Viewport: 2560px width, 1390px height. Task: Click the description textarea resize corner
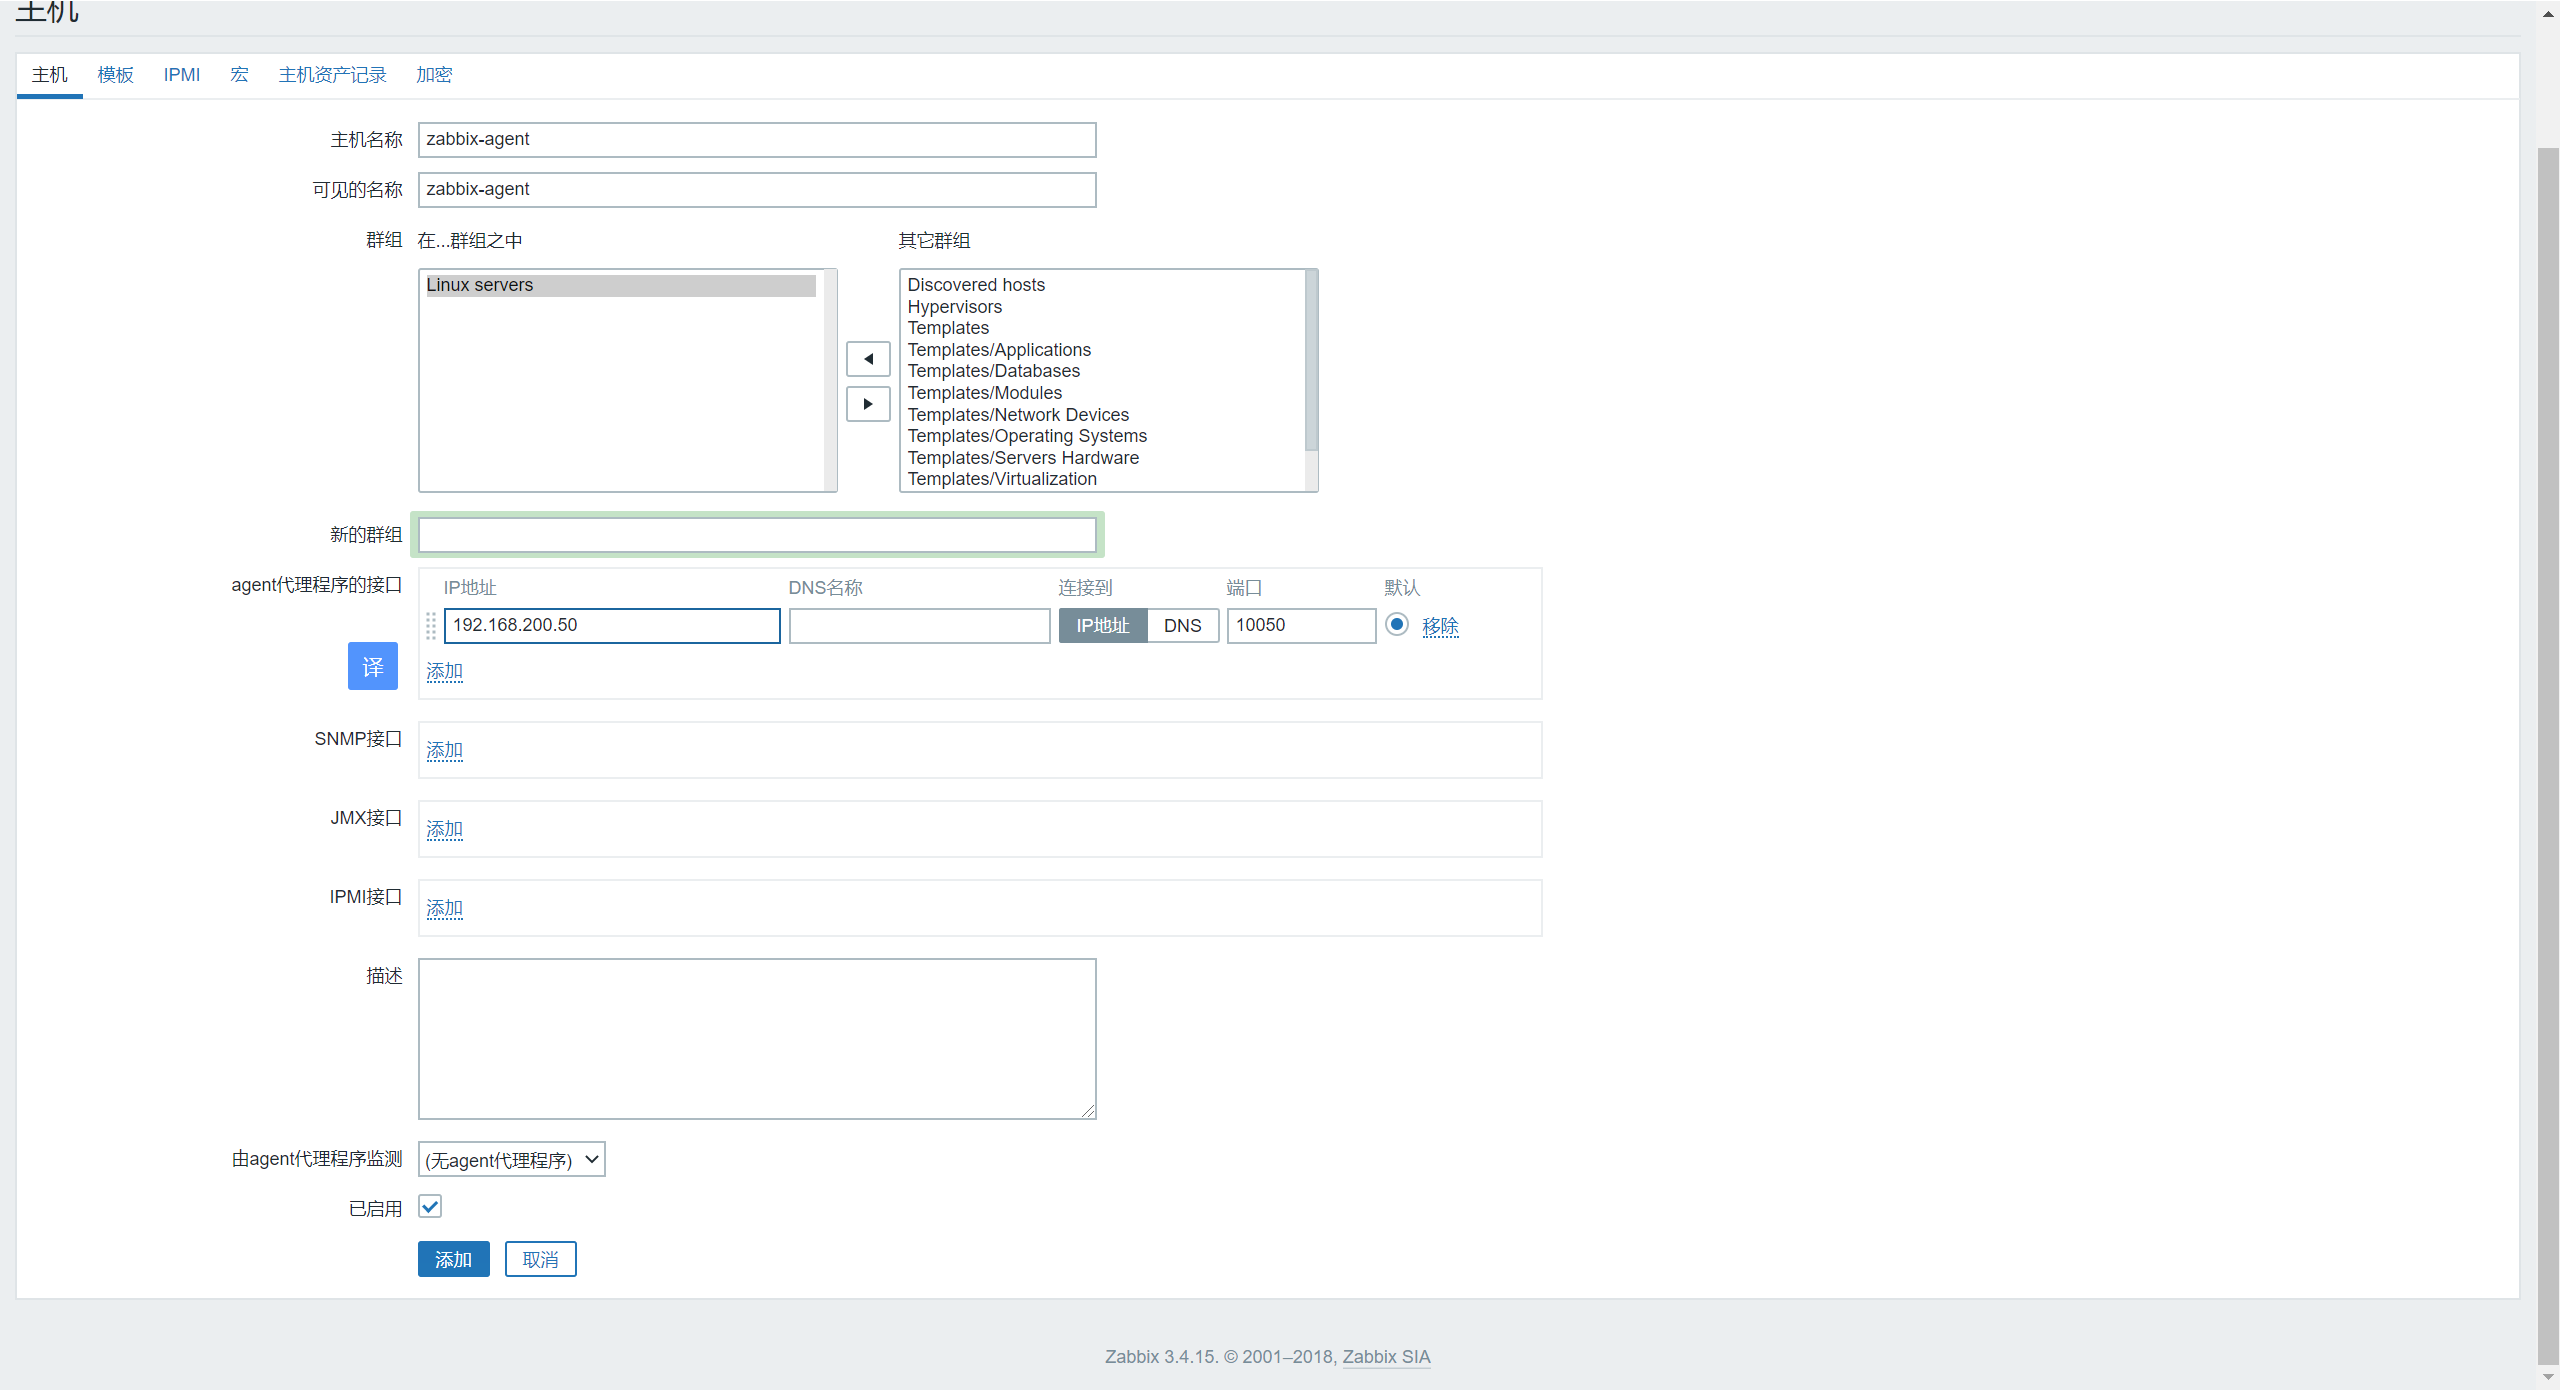(1088, 1110)
